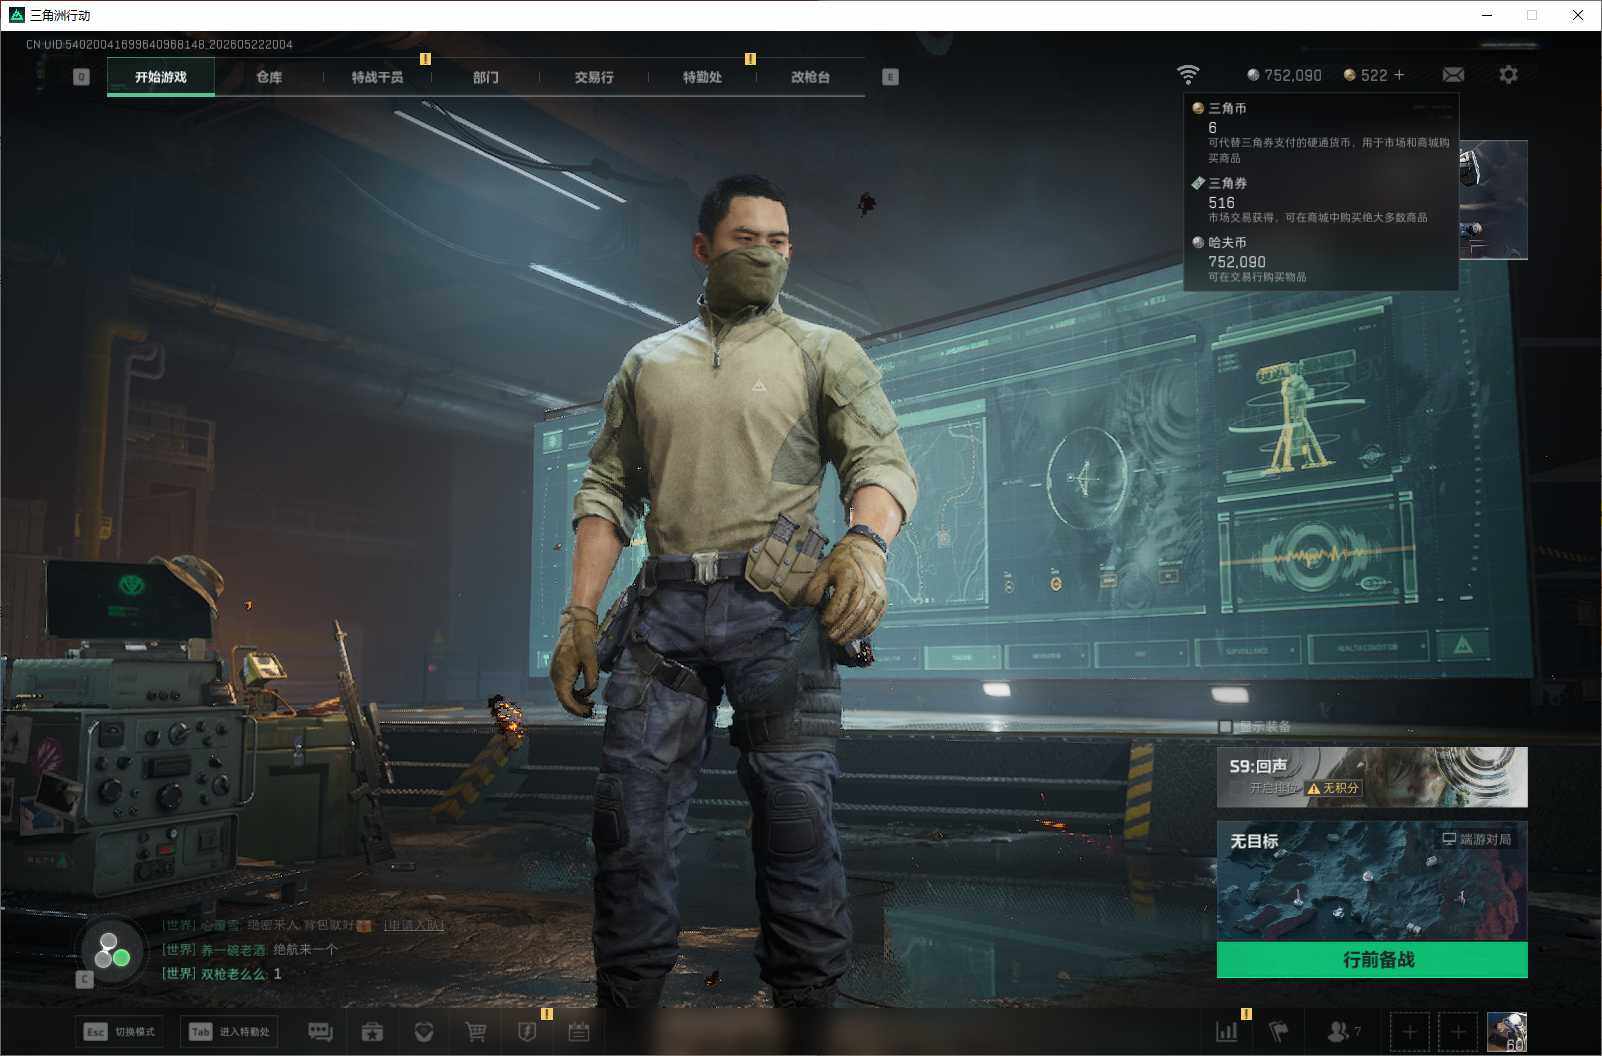Open the 改枪台 tab
This screenshot has height=1056, width=1602.
pyautogui.click(x=810, y=77)
